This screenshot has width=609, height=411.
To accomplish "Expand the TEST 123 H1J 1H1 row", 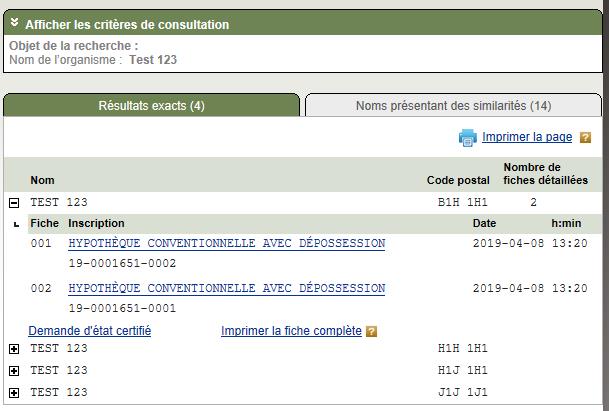I will [x=14, y=370].
